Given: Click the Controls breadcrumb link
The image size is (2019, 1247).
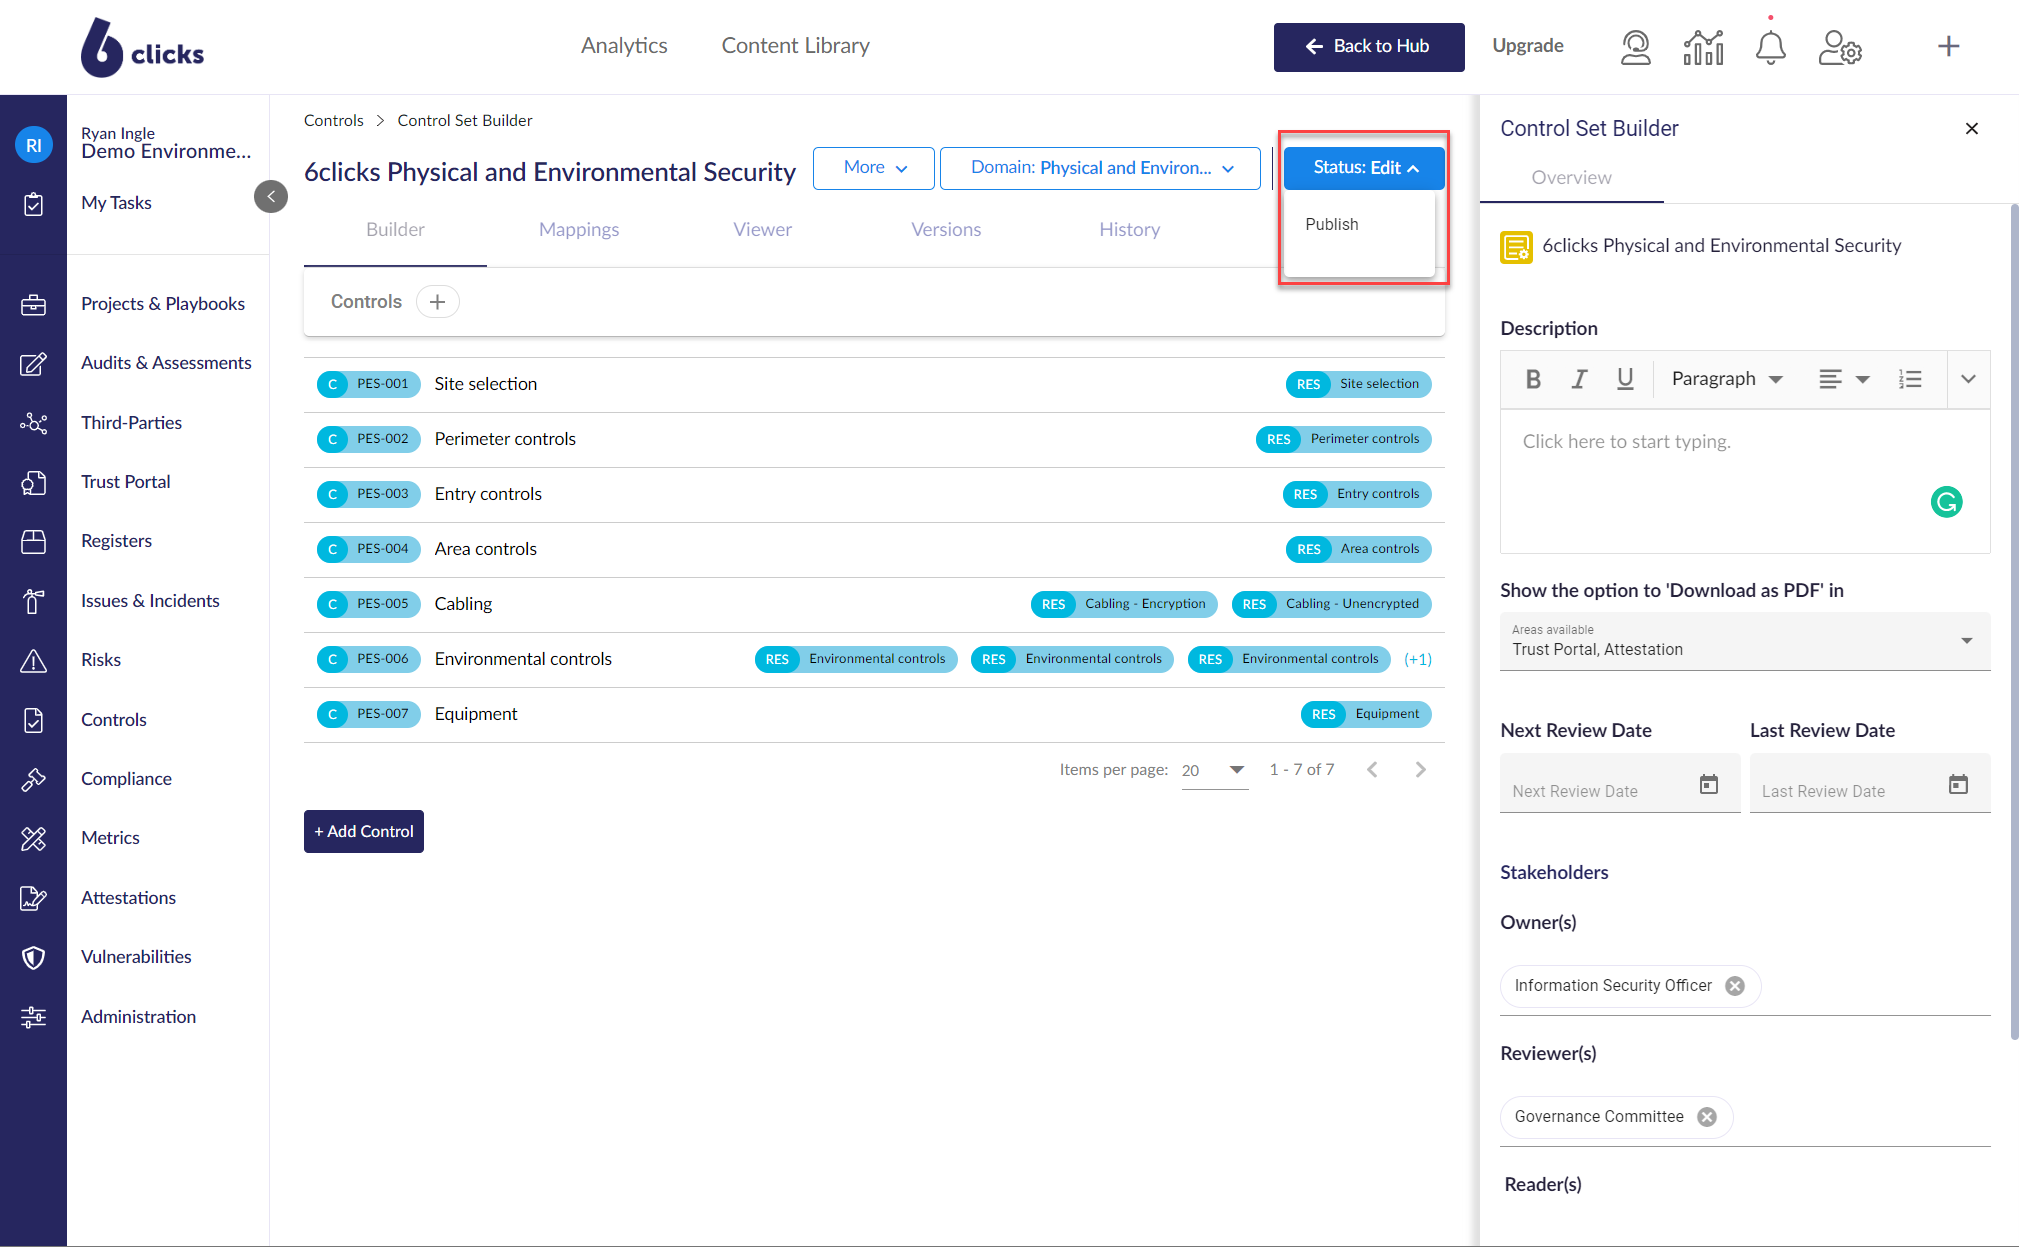Looking at the screenshot, I should [x=334, y=121].
